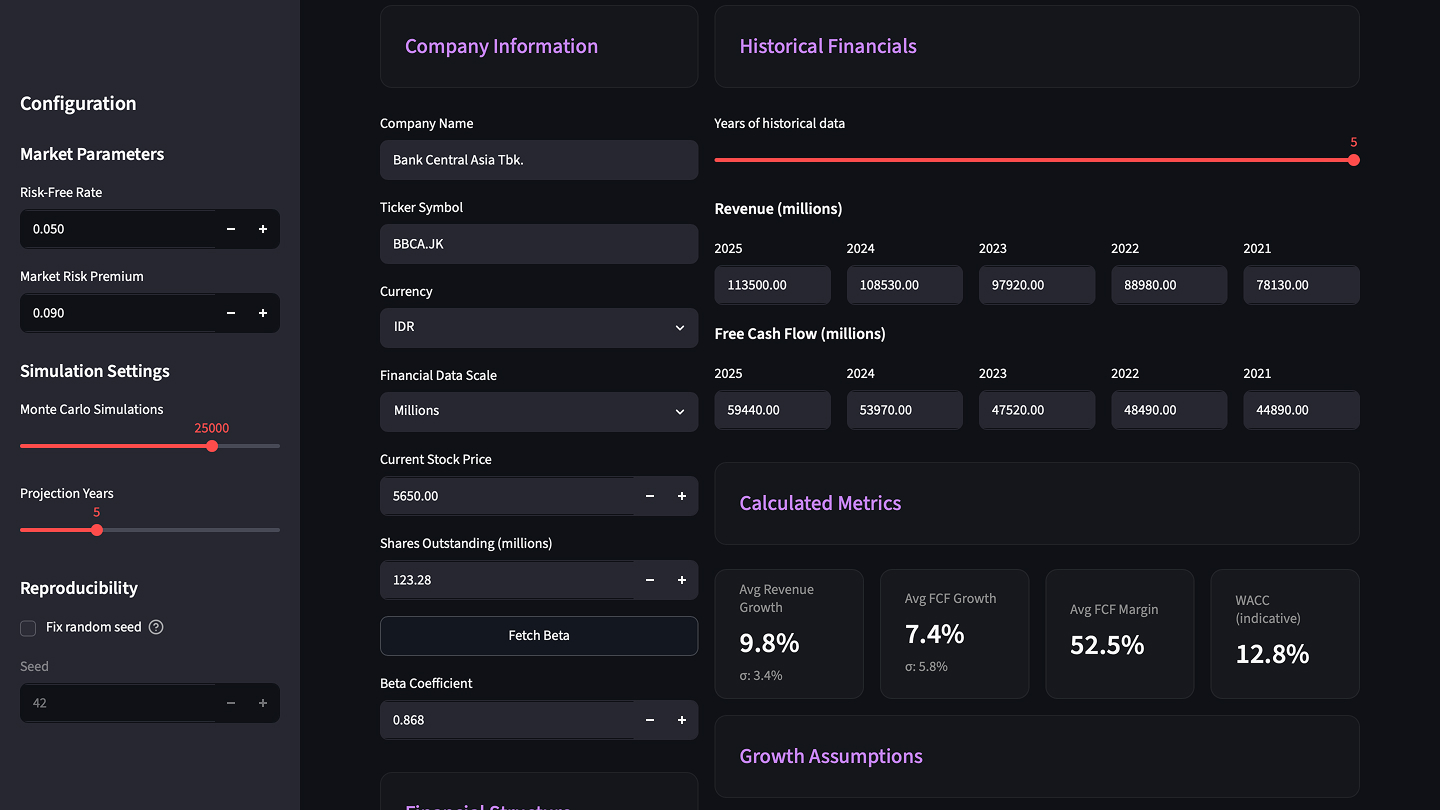Viewport: 1440px width, 810px height.
Task: Click the Market Risk Premium value field
Action: click(x=117, y=313)
